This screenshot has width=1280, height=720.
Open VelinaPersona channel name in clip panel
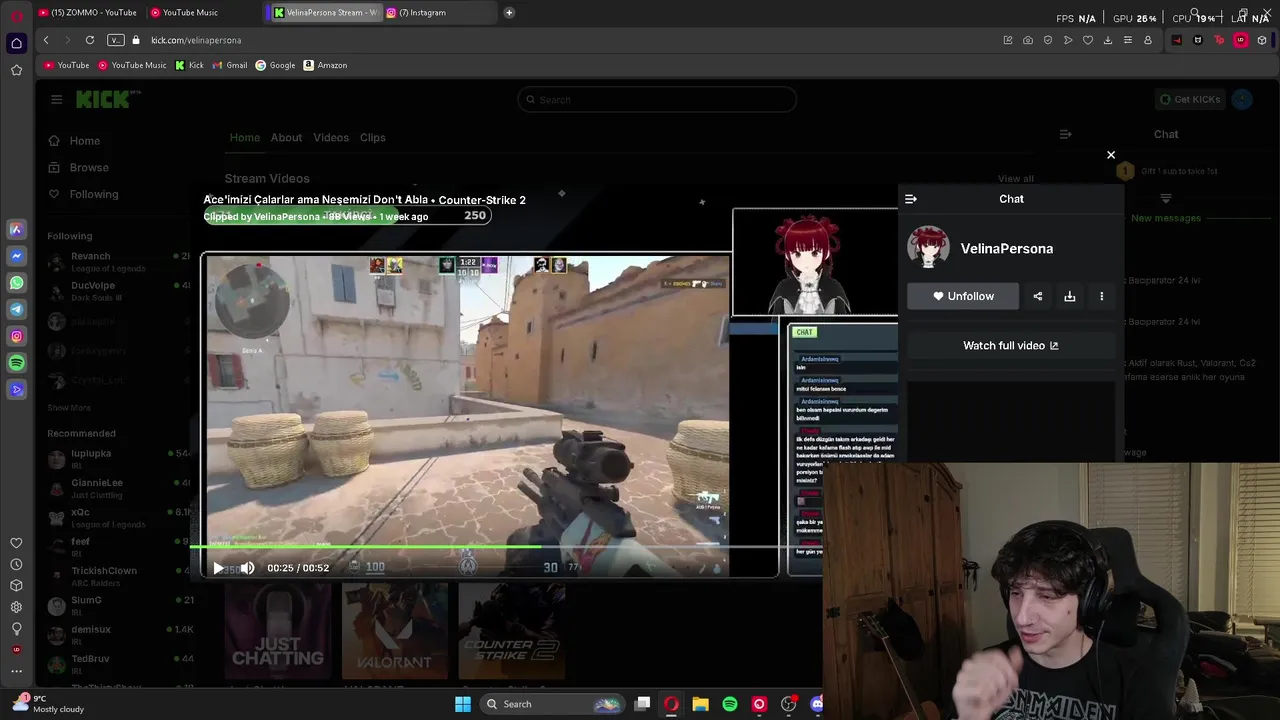click(1006, 248)
